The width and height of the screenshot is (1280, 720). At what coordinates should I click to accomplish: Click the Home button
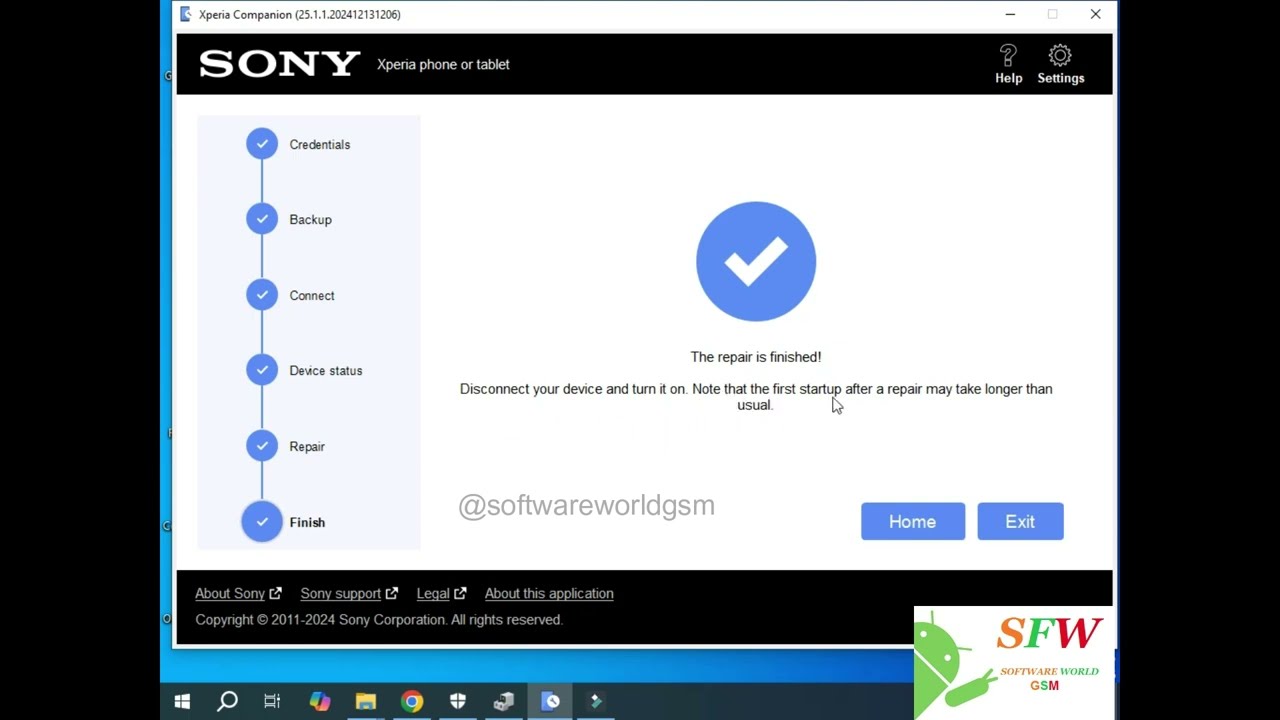pos(913,521)
